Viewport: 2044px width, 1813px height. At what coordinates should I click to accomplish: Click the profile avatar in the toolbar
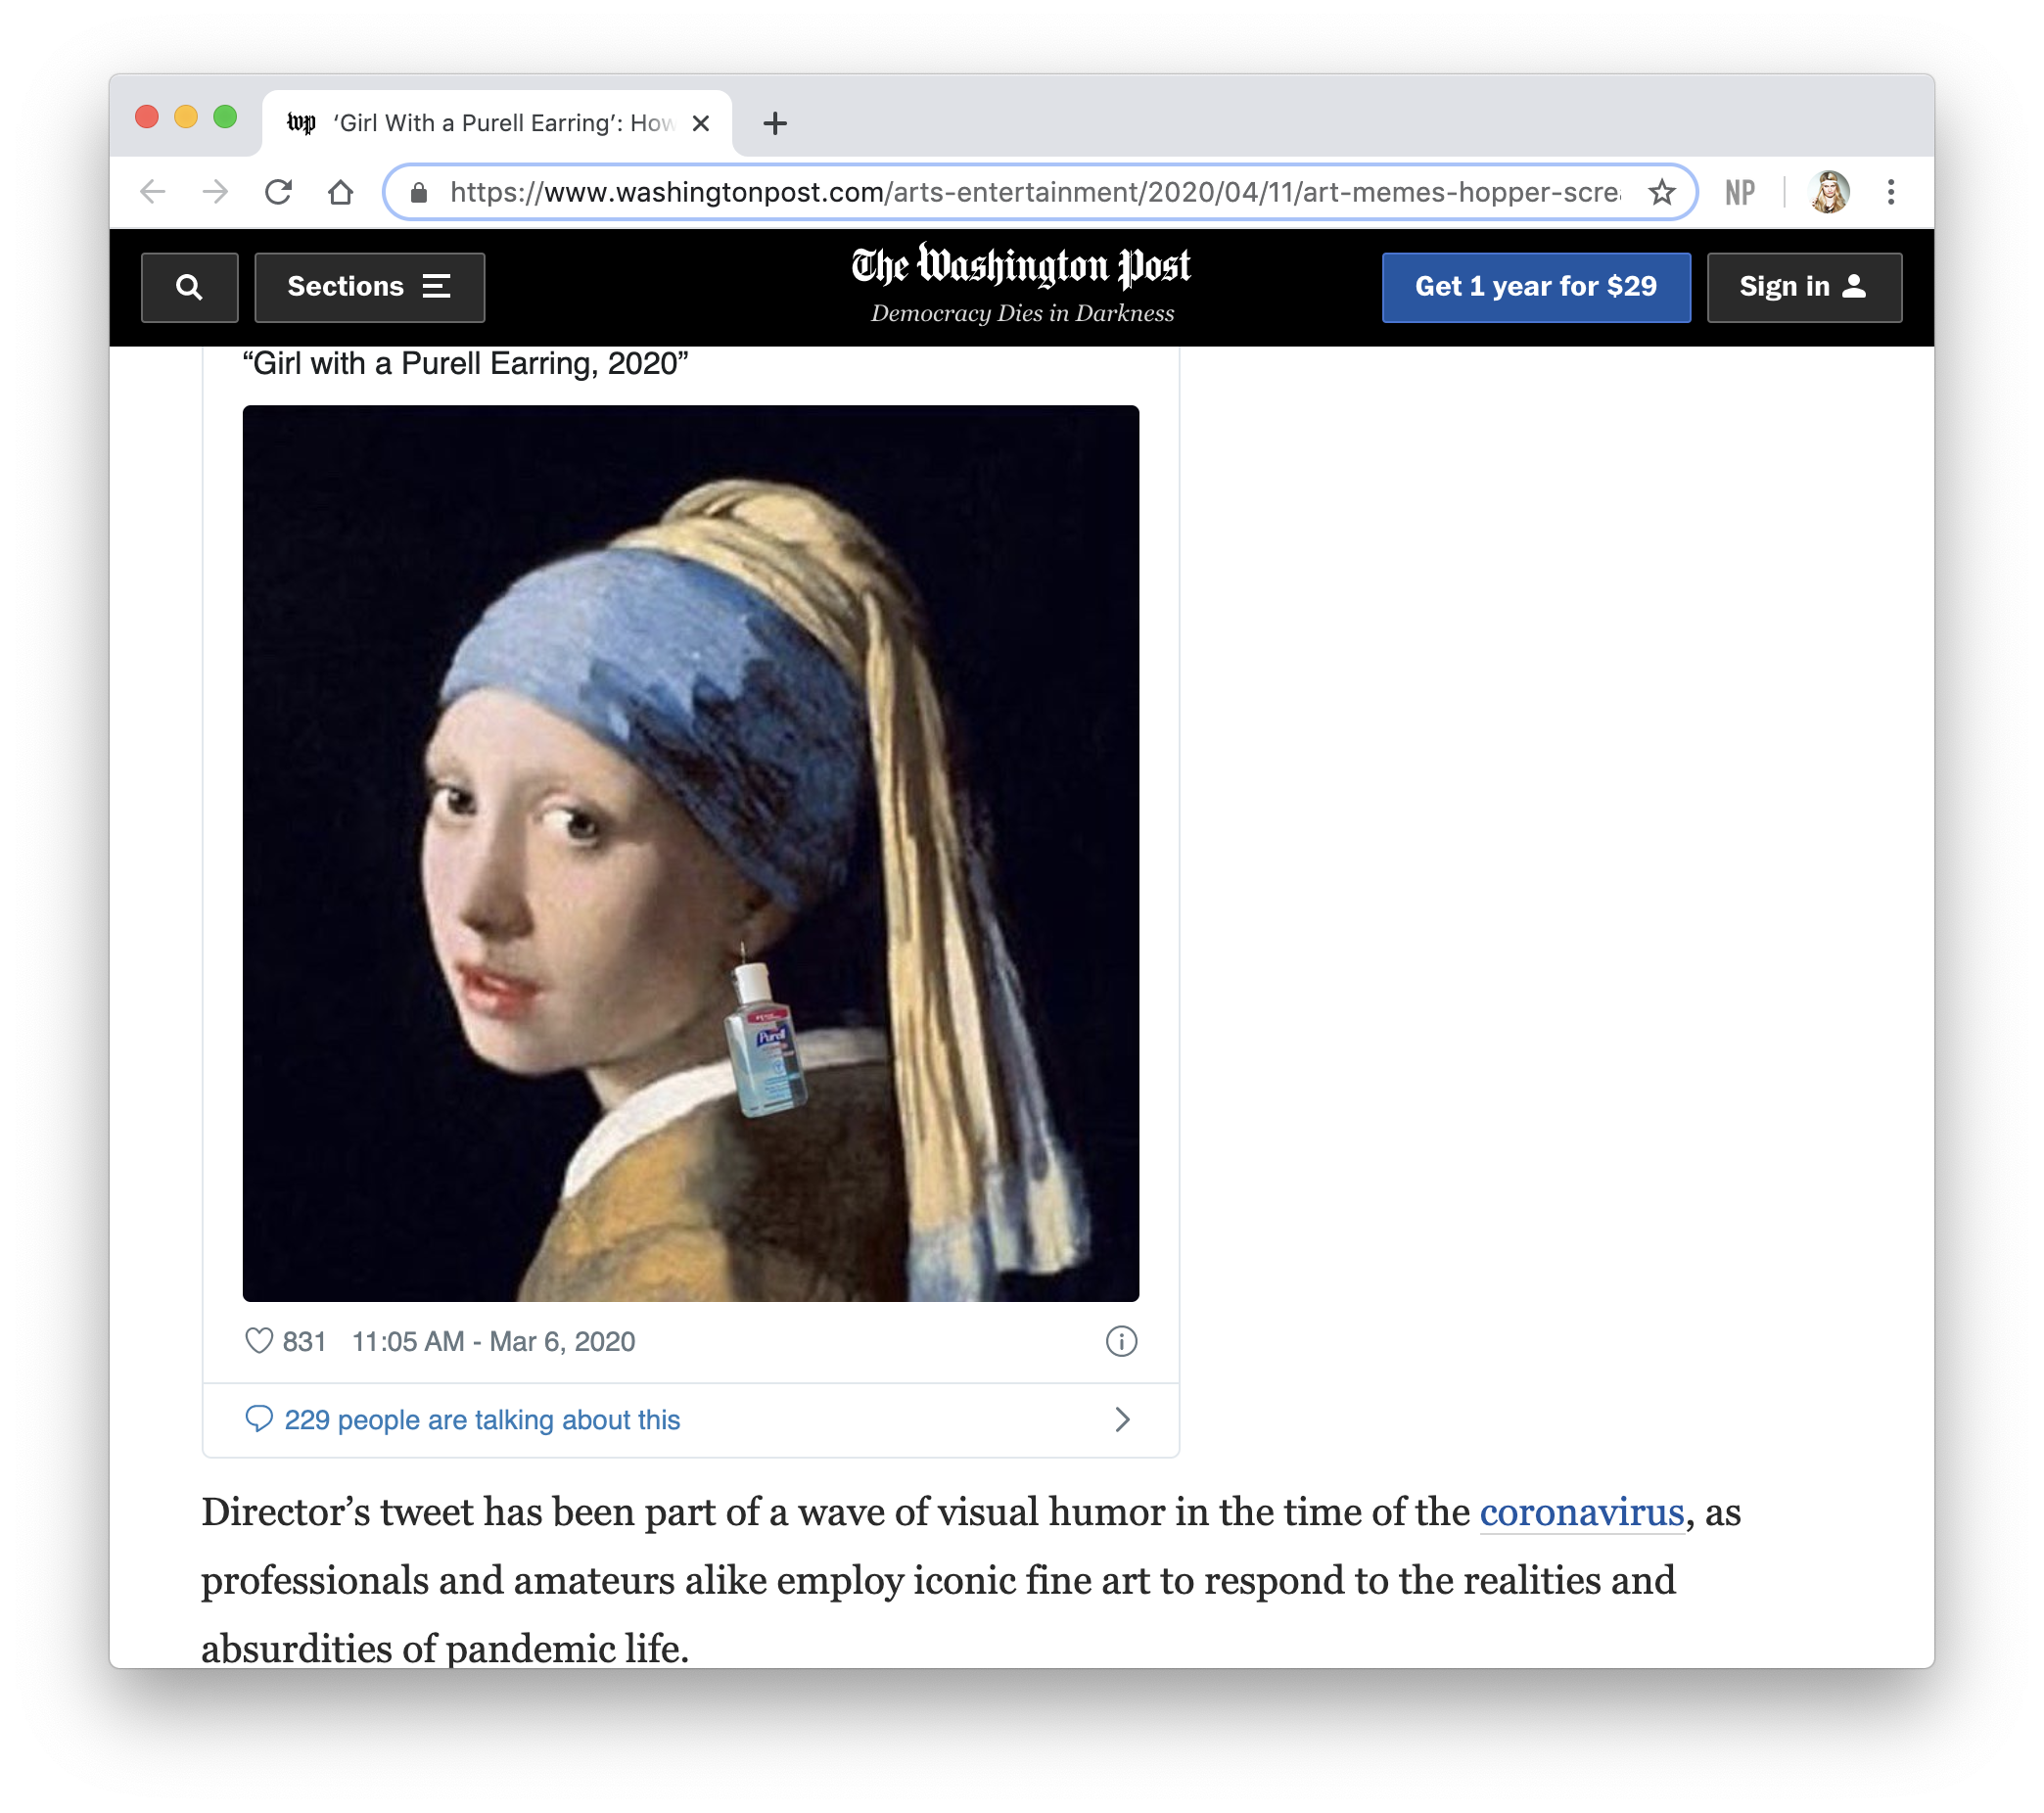[1829, 192]
